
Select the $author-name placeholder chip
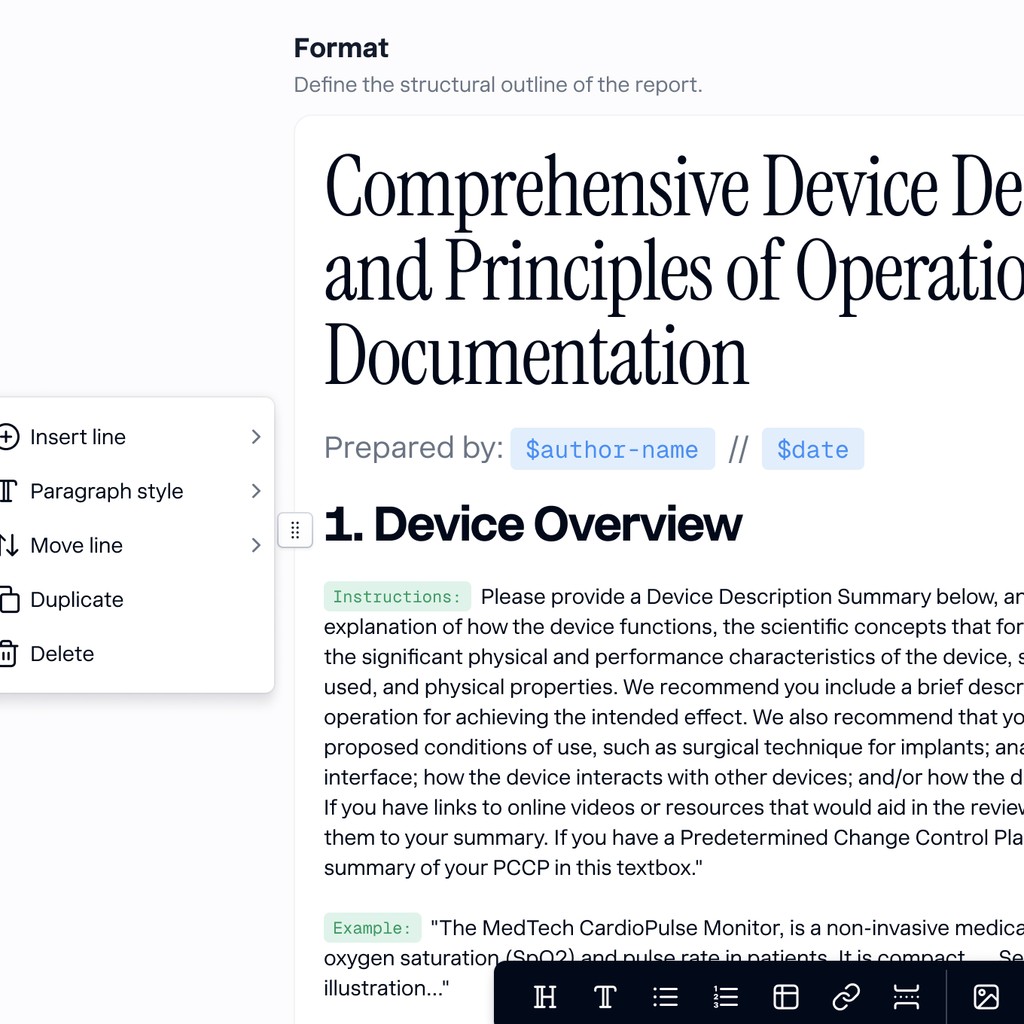(x=612, y=449)
